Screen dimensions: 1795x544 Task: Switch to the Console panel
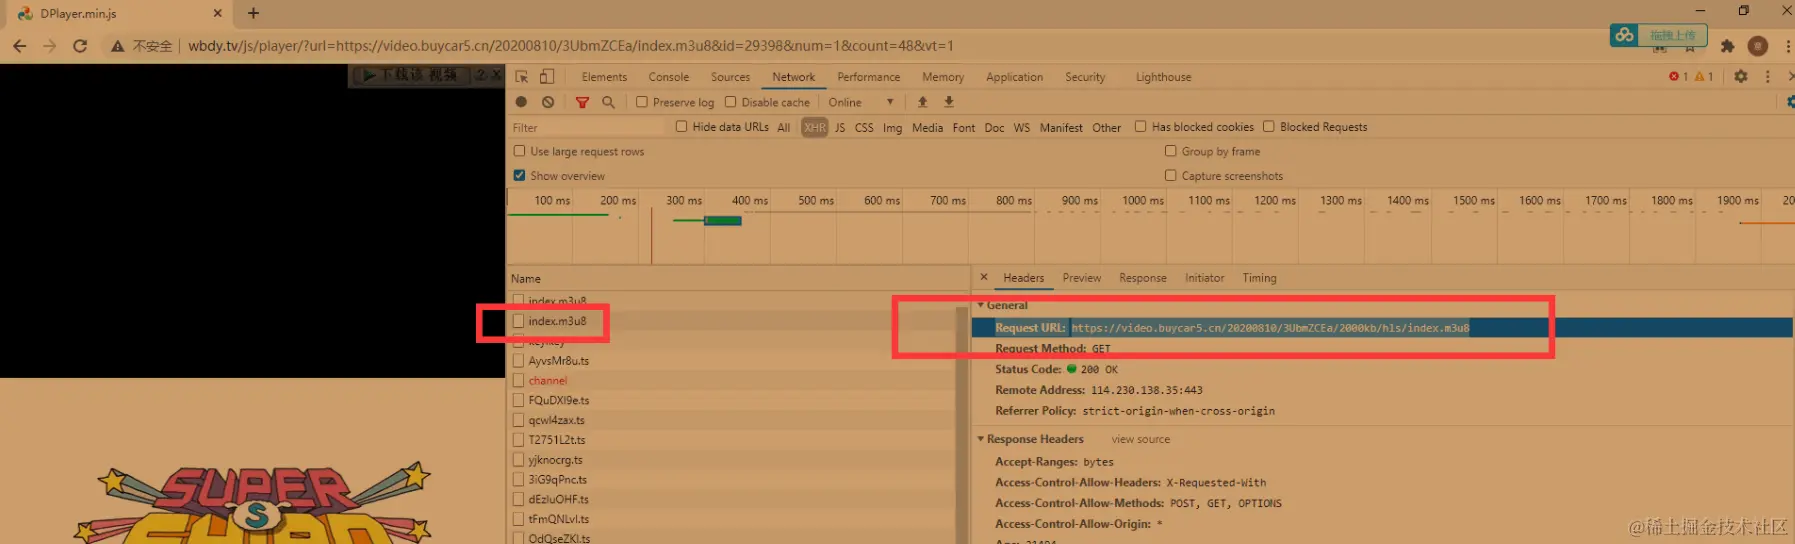[668, 77]
